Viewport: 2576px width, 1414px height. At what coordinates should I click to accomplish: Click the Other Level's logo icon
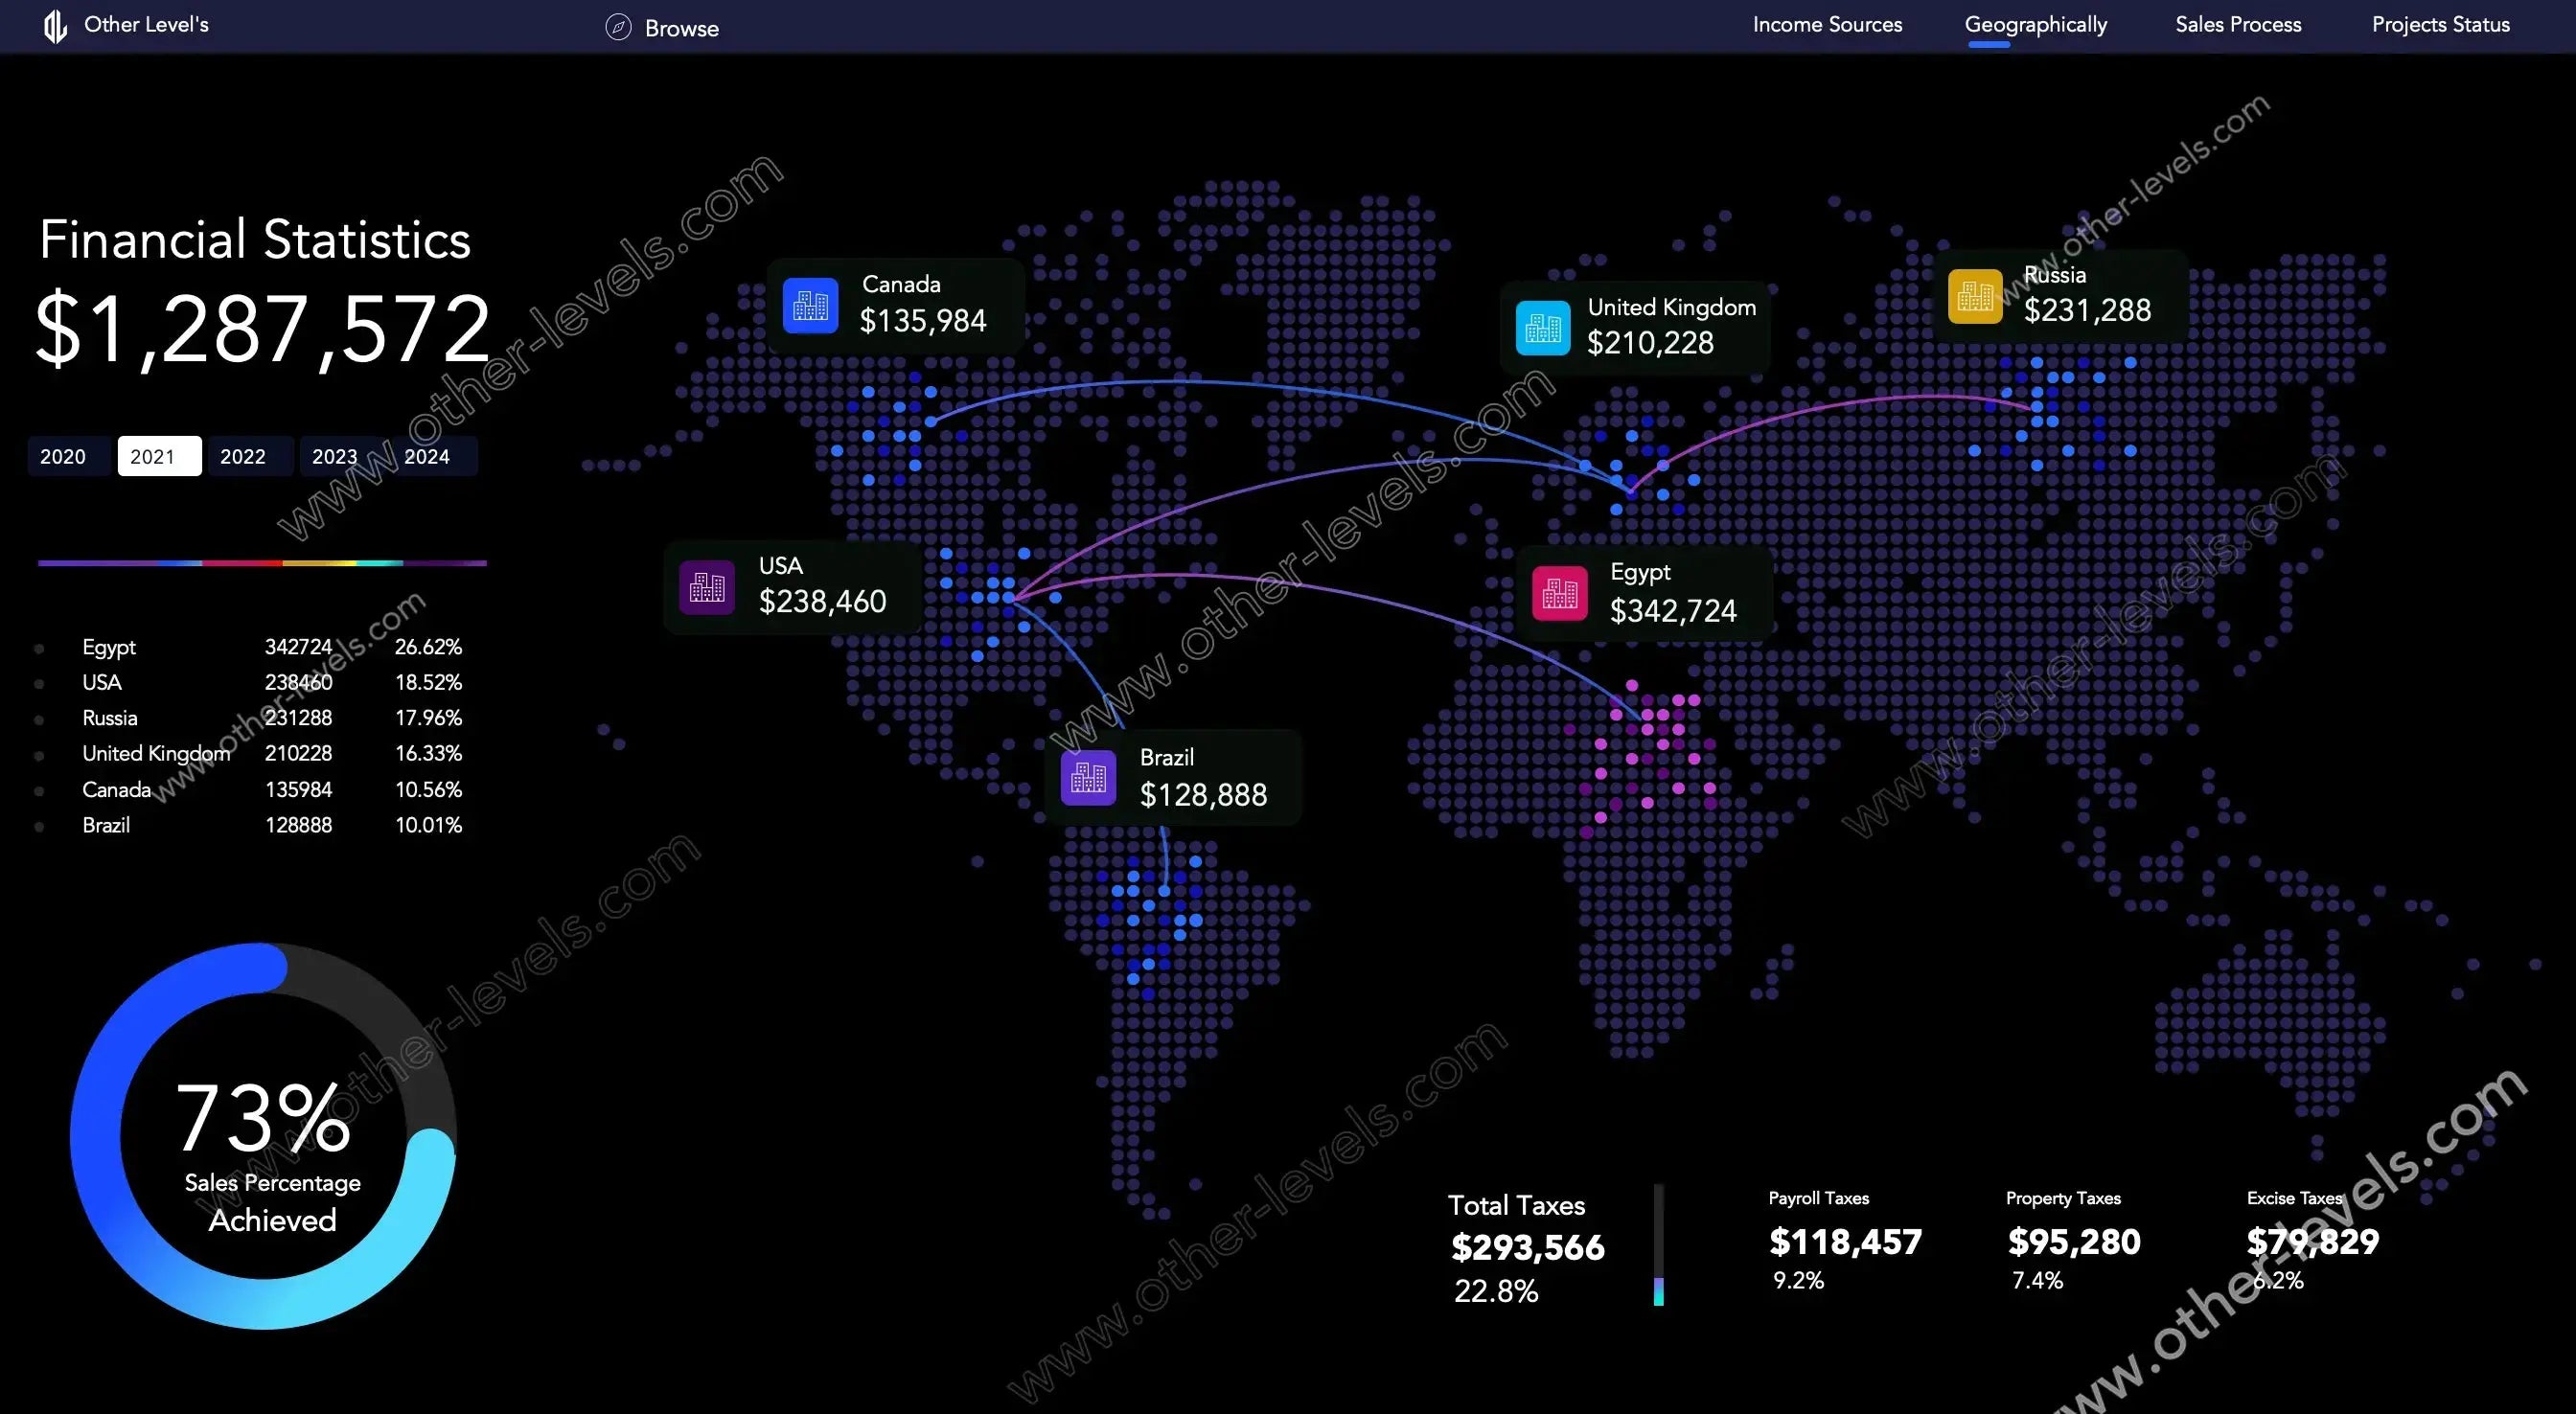coord(55,26)
